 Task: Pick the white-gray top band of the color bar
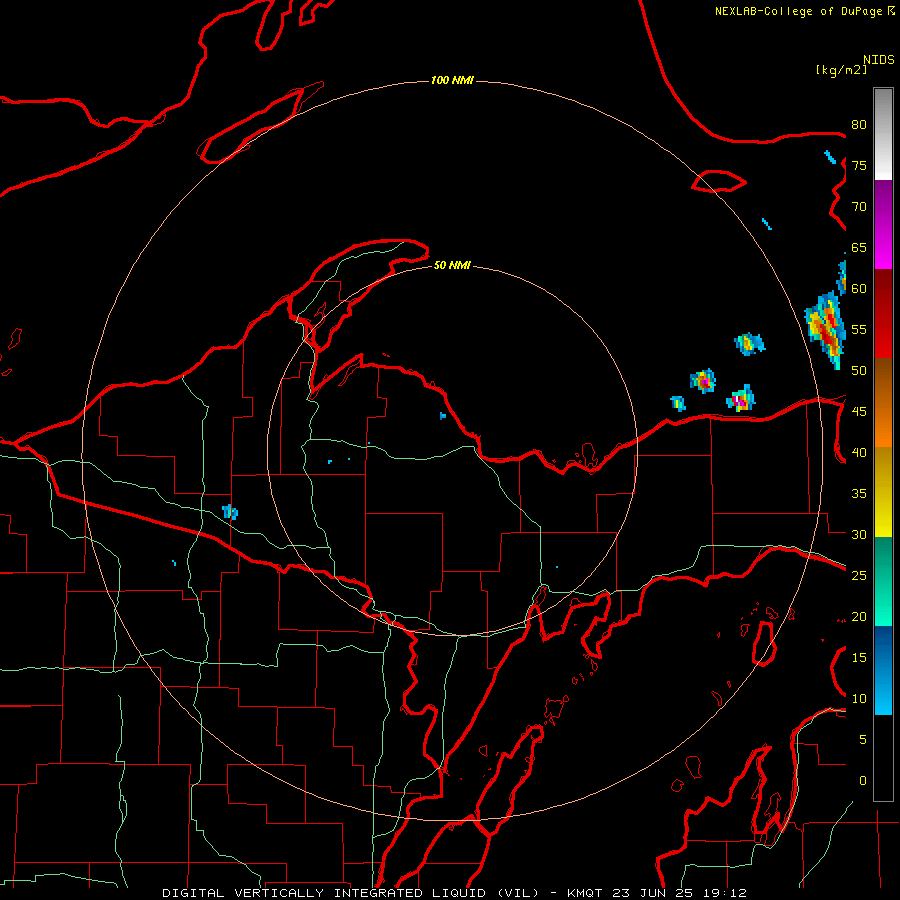point(883,134)
